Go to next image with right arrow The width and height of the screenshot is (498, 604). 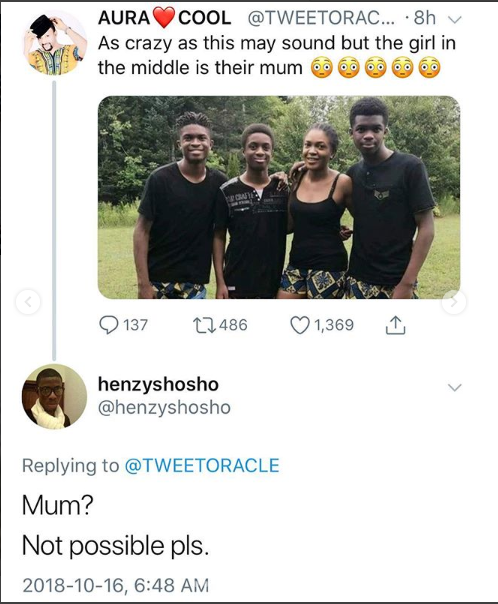click(454, 302)
